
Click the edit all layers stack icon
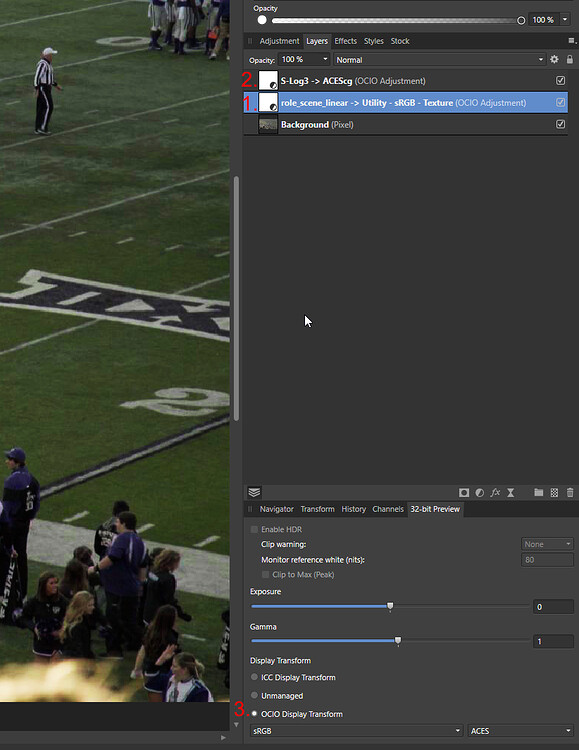point(254,492)
